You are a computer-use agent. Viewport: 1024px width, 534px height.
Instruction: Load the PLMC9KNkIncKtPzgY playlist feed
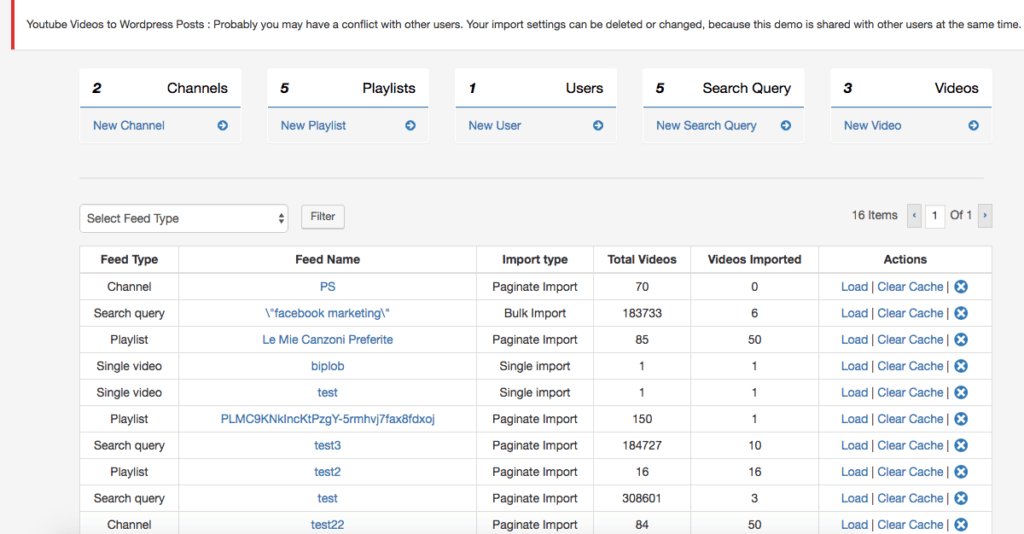point(854,419)
